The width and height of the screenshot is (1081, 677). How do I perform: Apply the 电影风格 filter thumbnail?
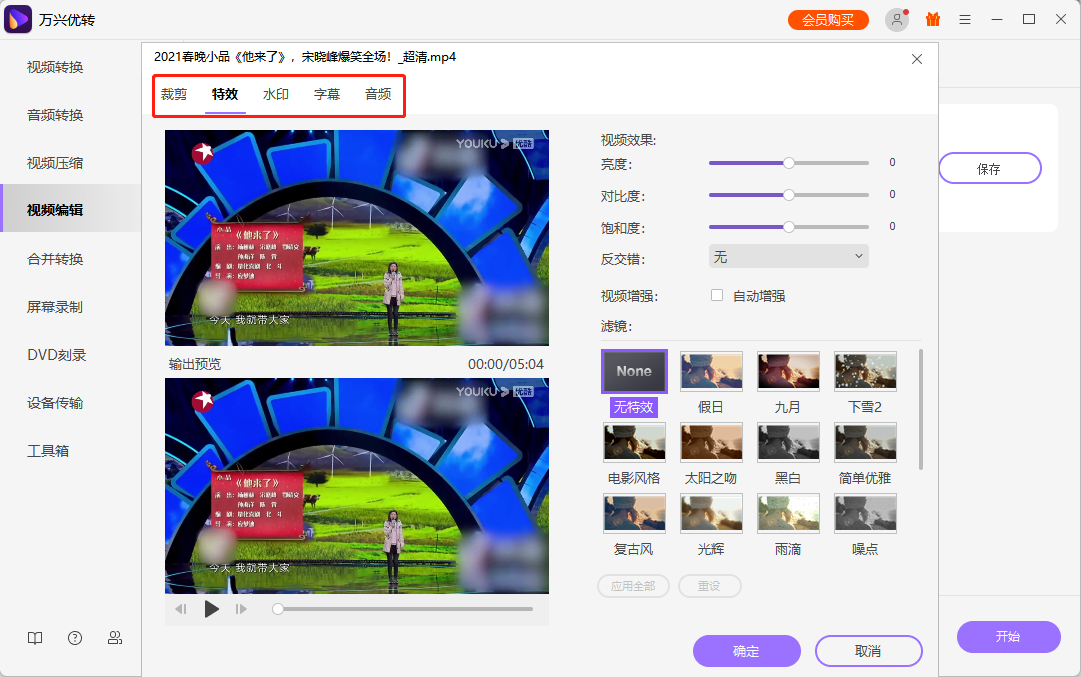tap(634, 442)
